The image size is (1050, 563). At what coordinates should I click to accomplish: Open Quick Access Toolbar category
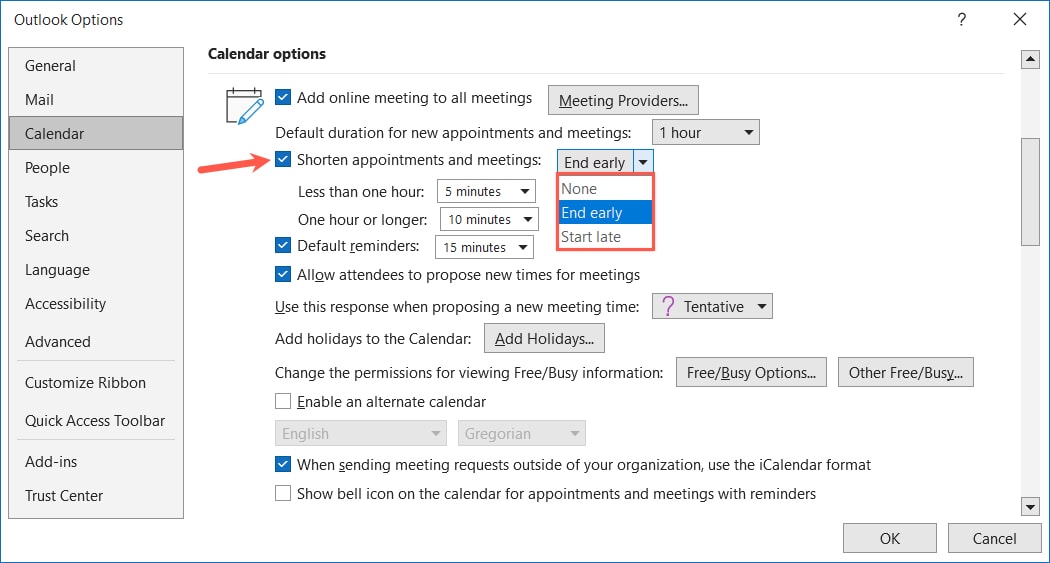pyautogui.click(x=96, y=420)
